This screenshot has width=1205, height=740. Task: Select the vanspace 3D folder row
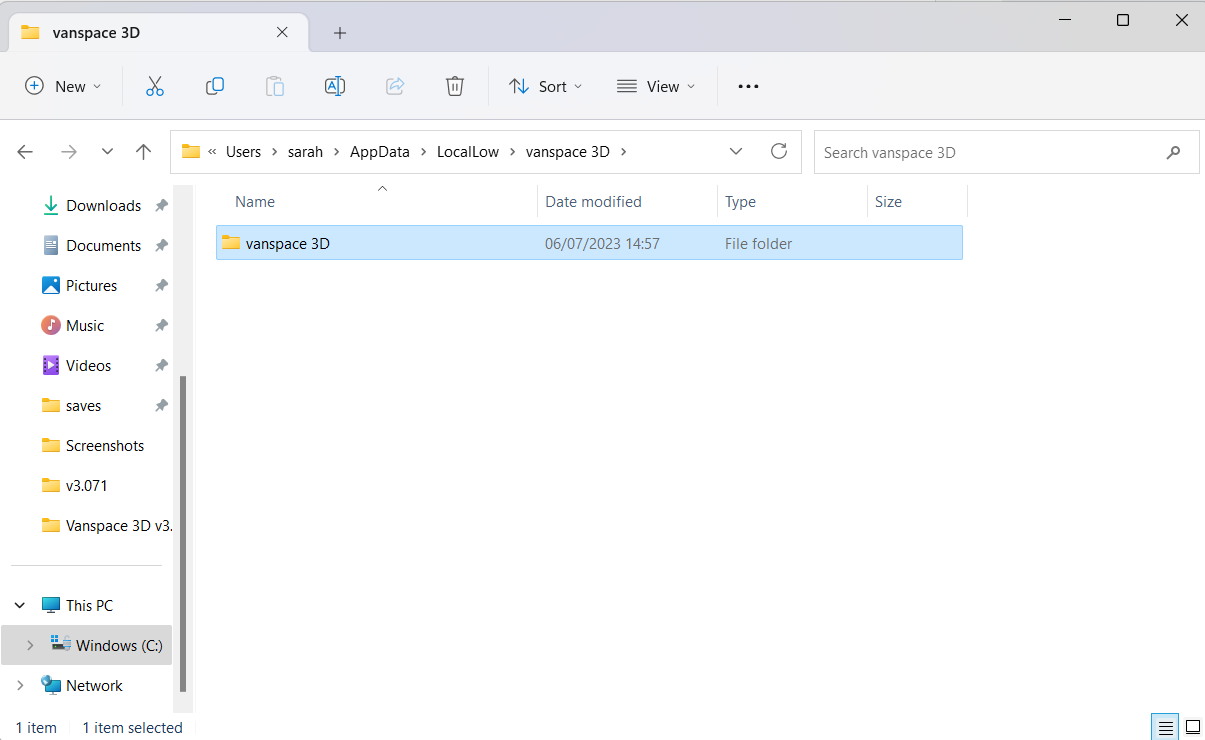[589, 243]
